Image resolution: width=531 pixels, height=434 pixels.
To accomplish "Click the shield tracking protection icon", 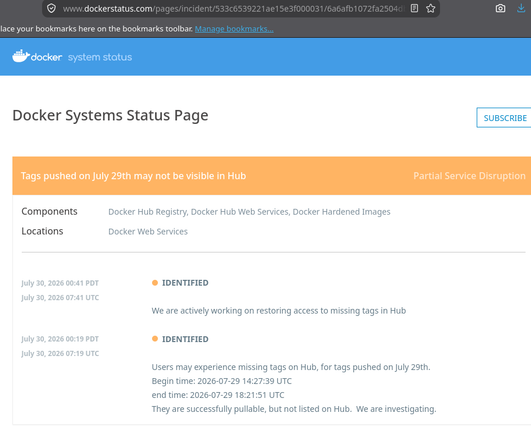I will point(51,8).
